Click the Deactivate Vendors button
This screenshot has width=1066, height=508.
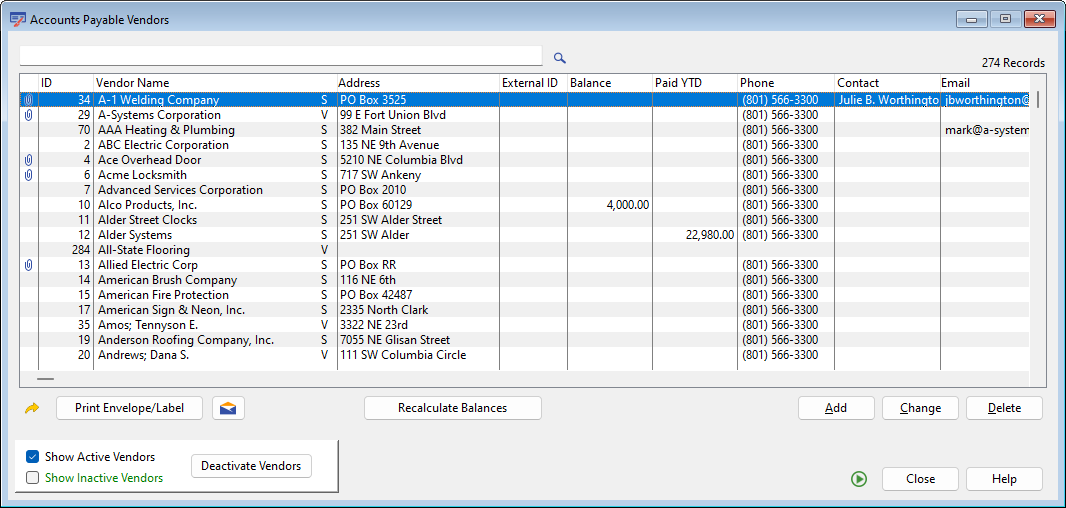tap(251, 466)
